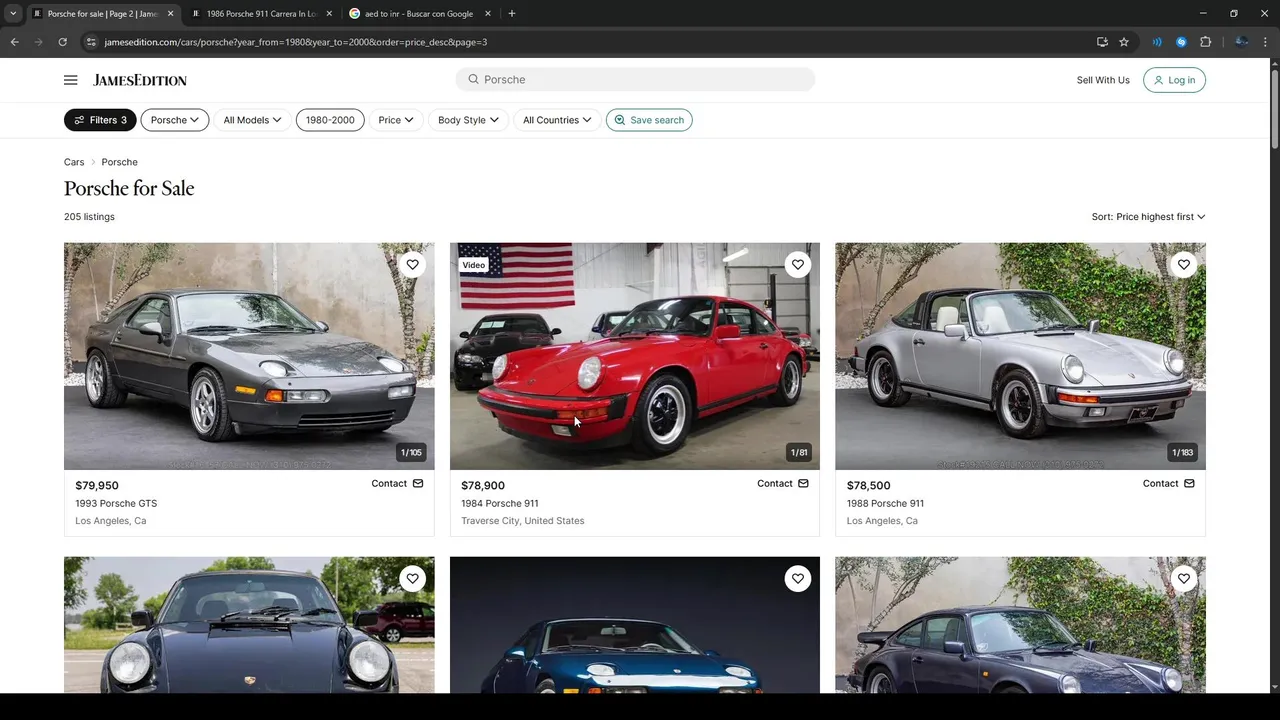Open the blue sound waves extension

(x=1157, y=42)
